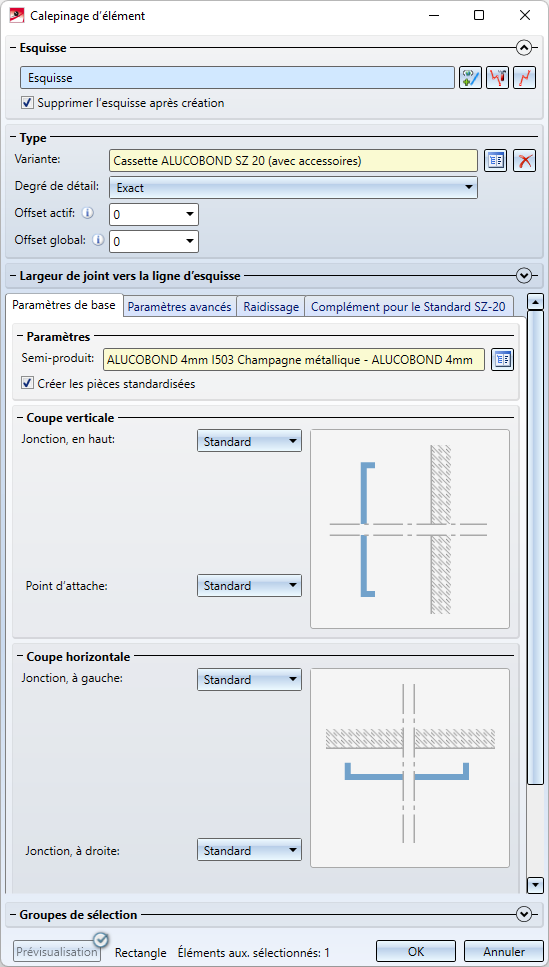Open the Semi-produit catalog icon

pos(503,360)
